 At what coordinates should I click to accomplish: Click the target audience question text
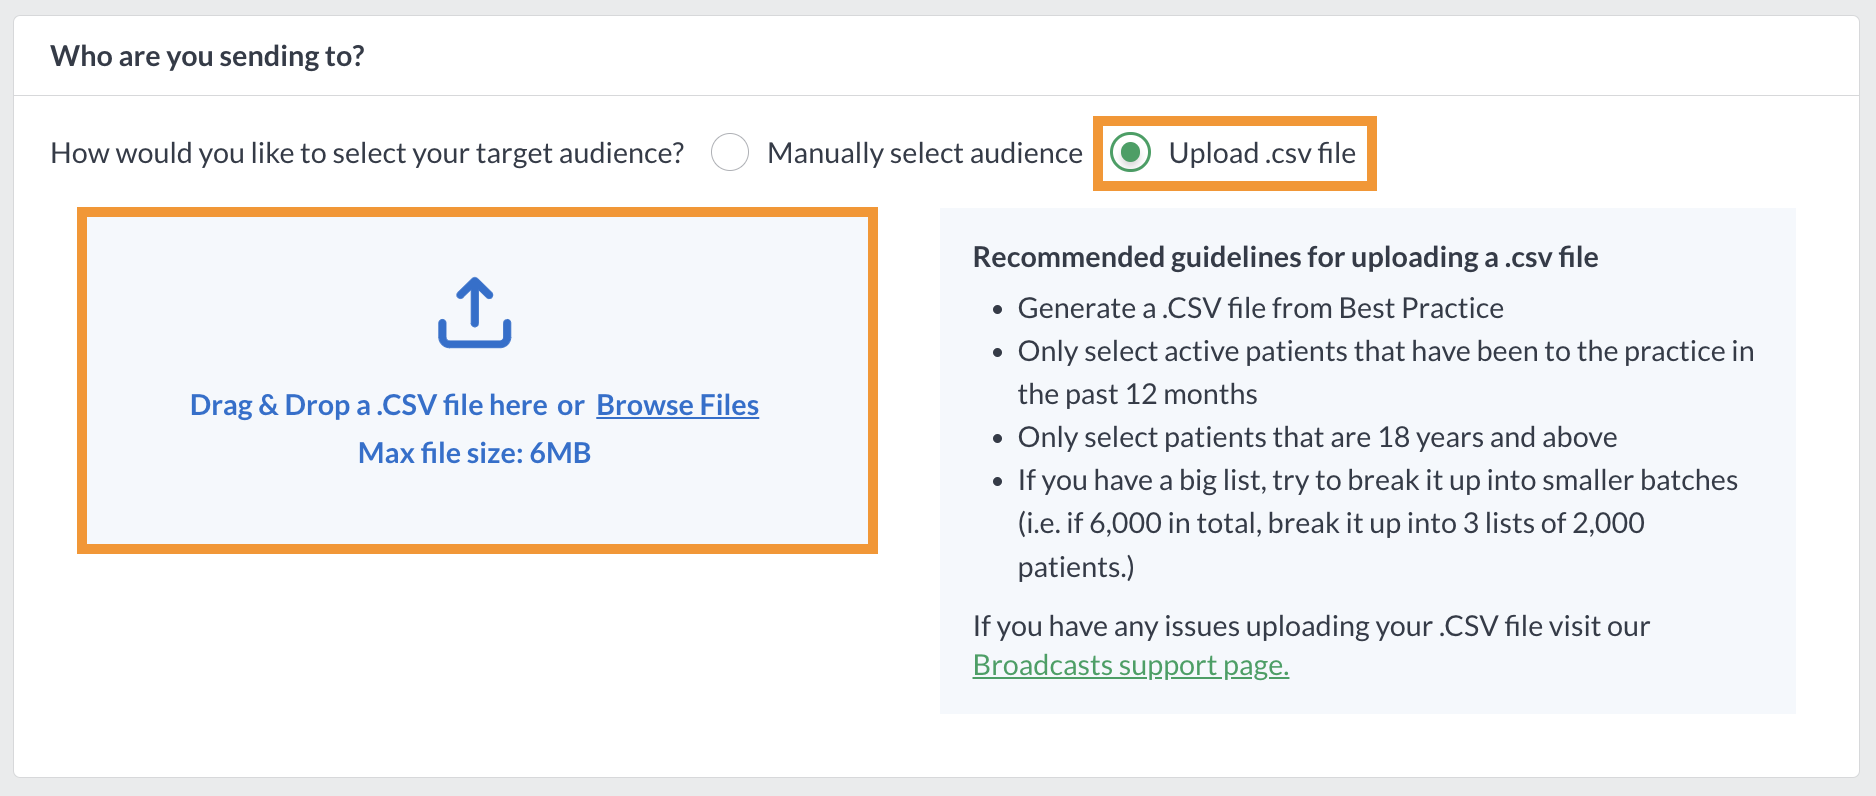click(x=367, y=153)
